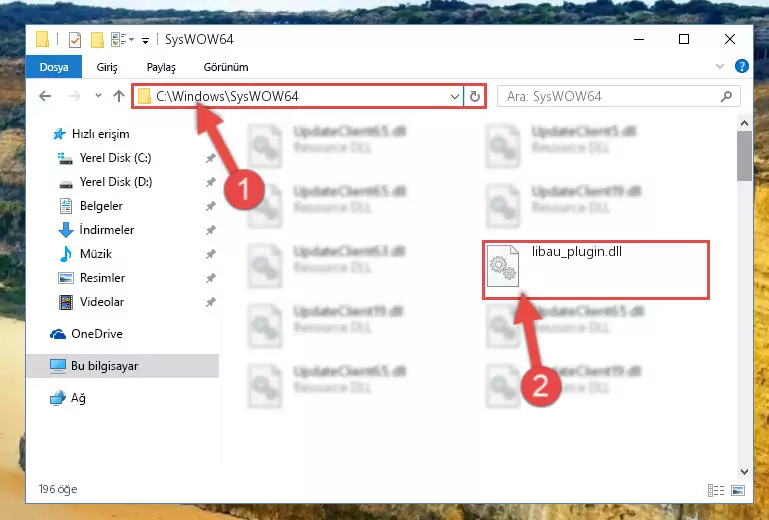Click the search magnifier icon

pos(726,97)
